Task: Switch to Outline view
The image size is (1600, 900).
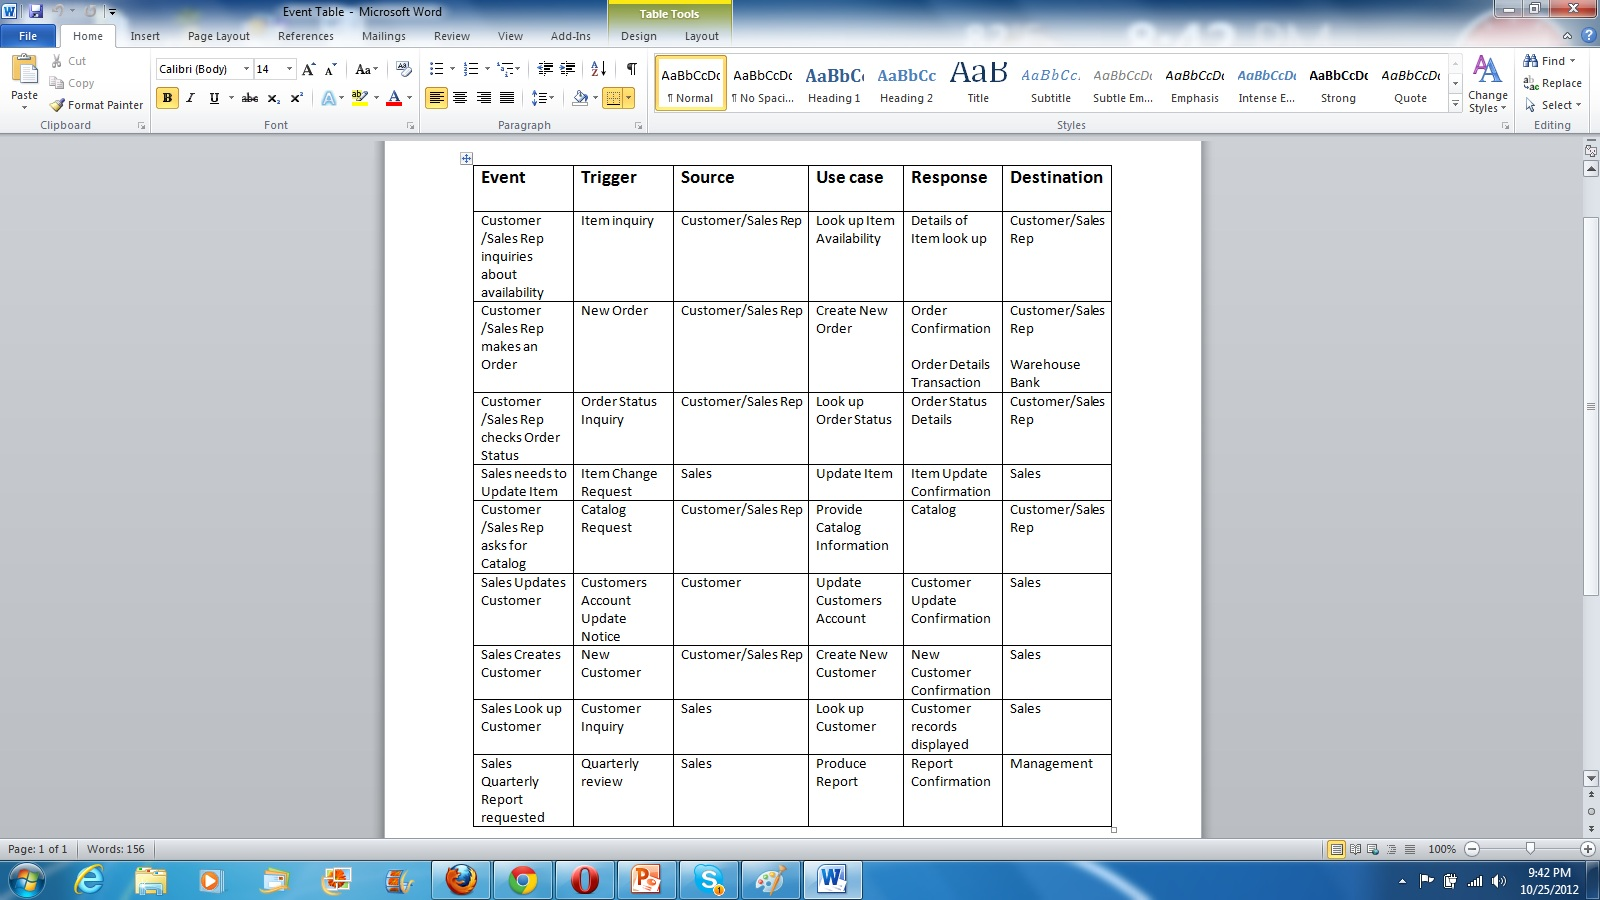Action: [x=1391, y=849]
